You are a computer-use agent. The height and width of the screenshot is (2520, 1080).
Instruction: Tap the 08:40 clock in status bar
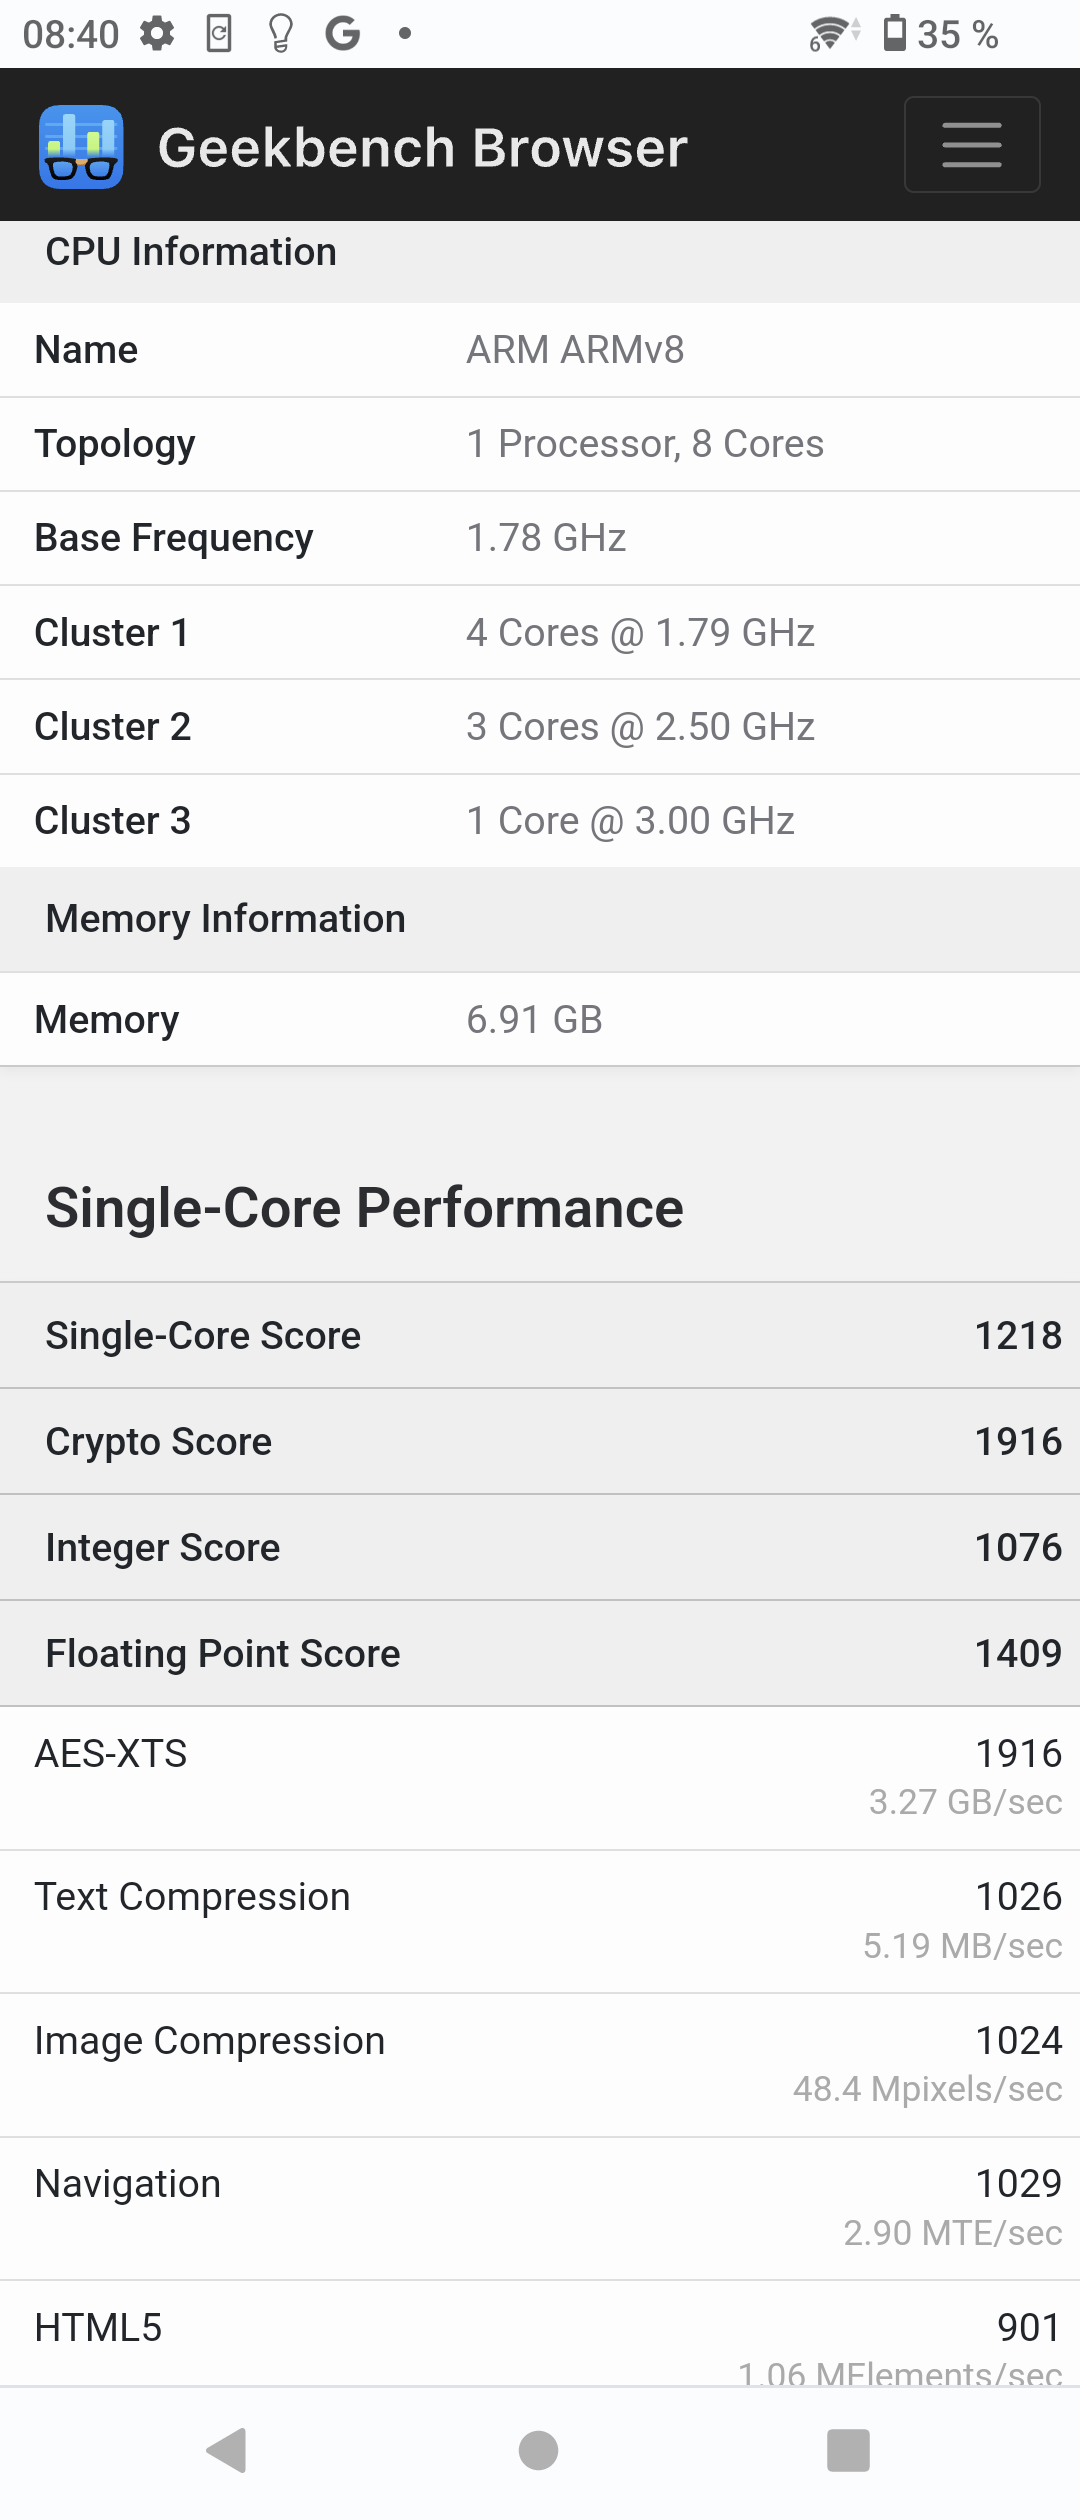pos(71,35)
